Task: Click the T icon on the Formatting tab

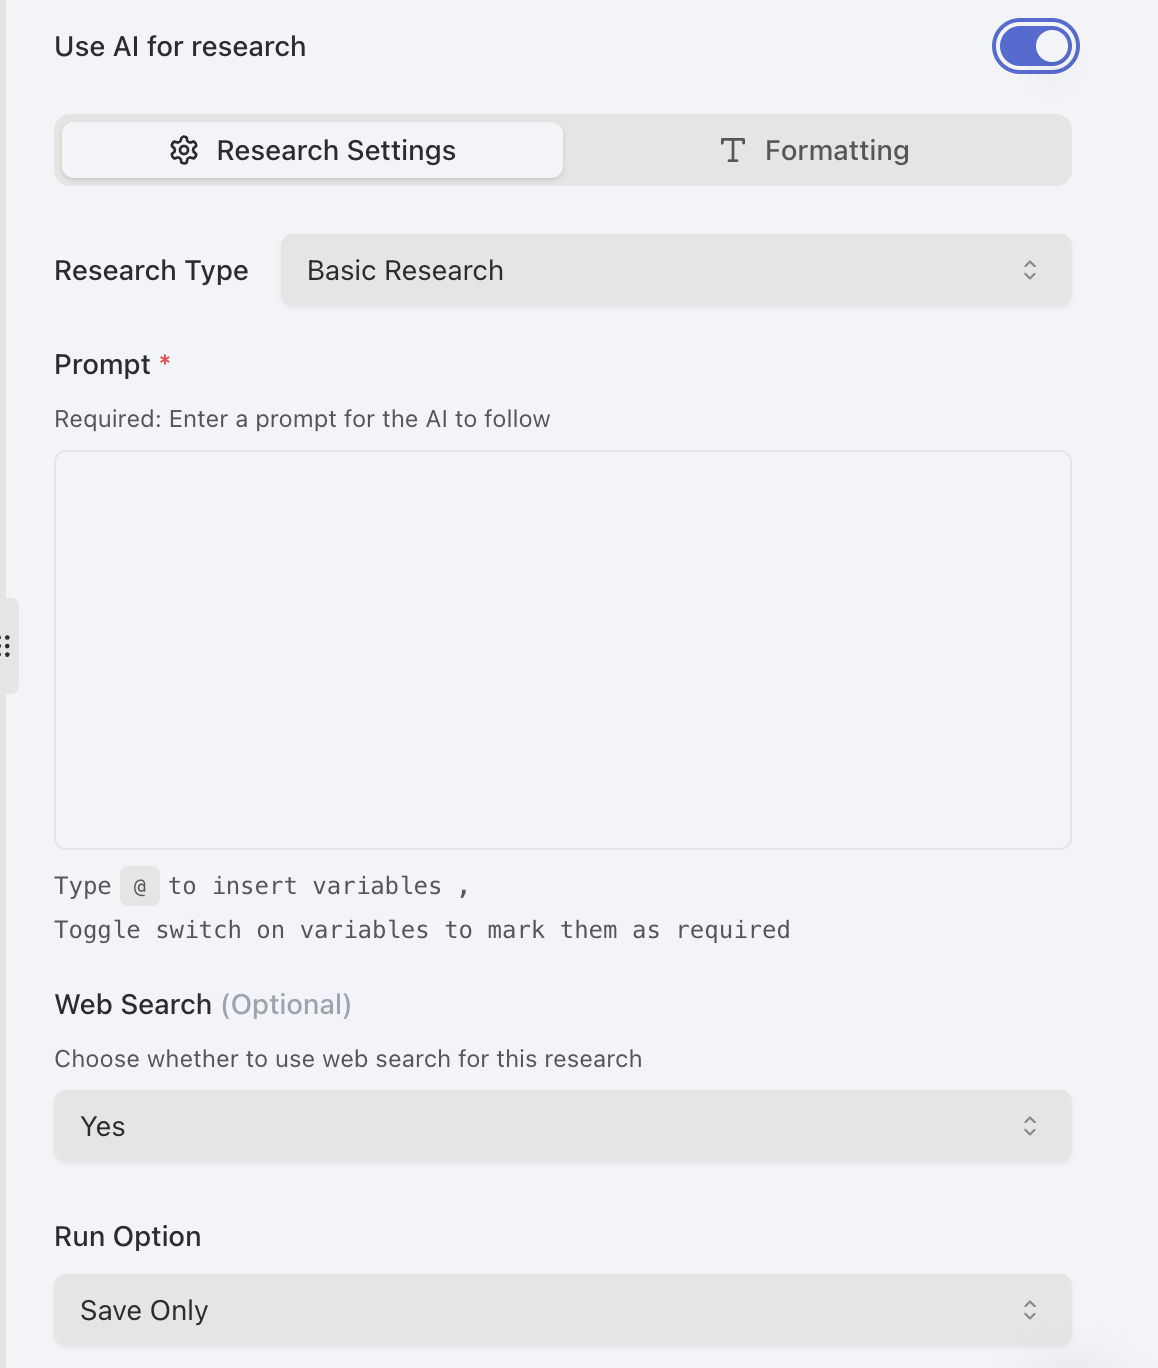Action: pos(733,150)
